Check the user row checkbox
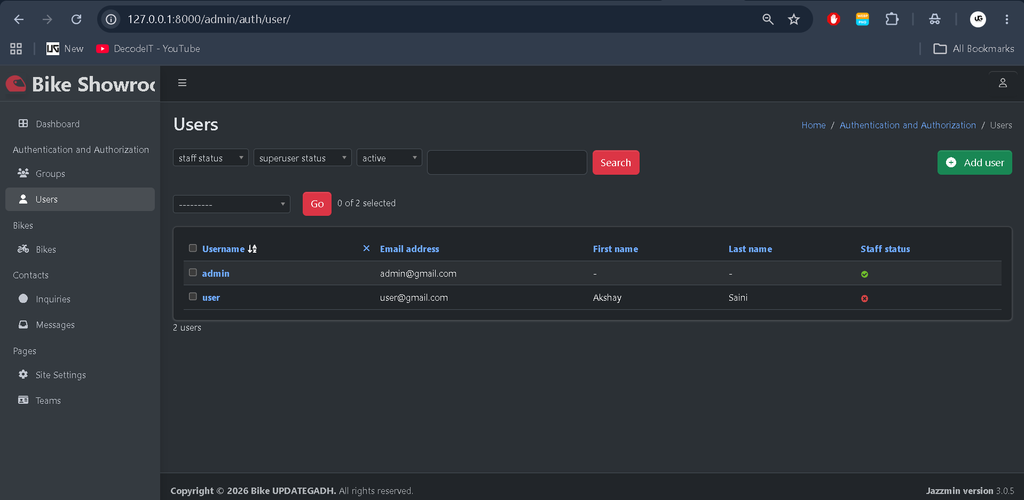The height and width of the screenshot is (500, 1024). tap(193, 296)
